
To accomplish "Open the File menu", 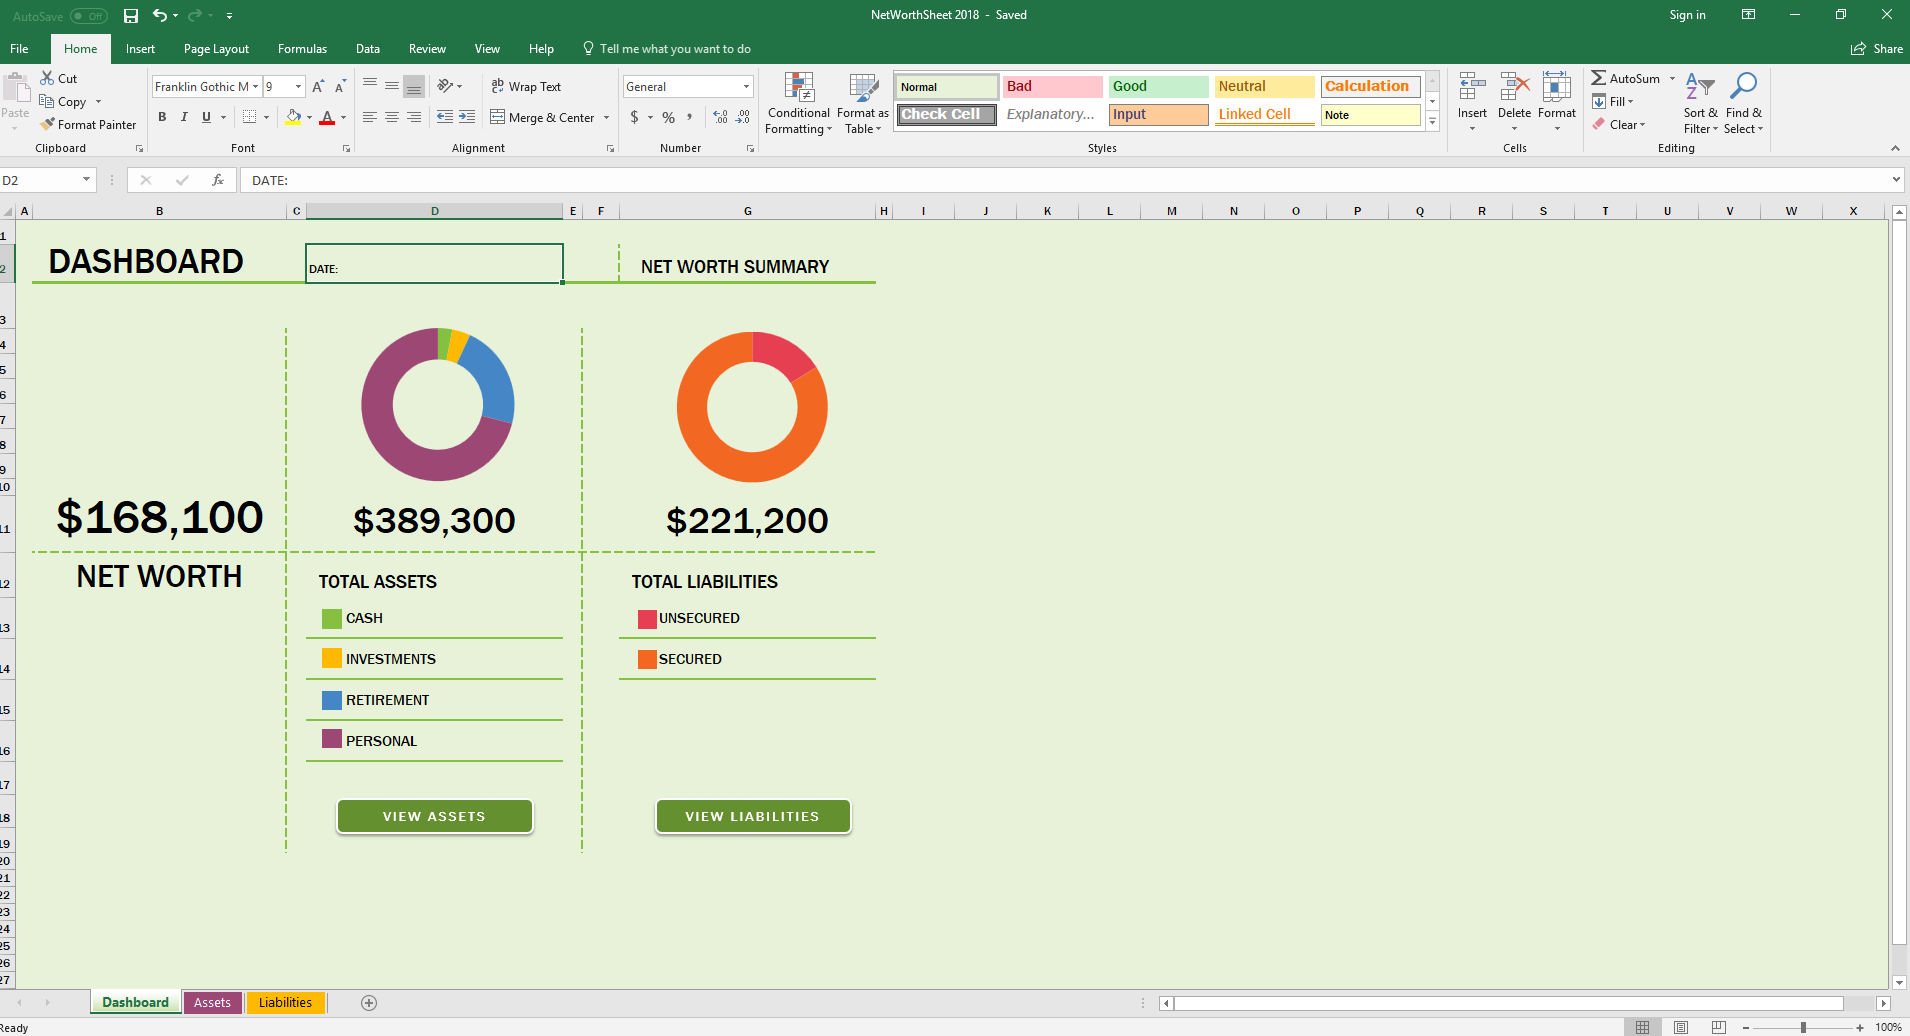I will point(19,49).
